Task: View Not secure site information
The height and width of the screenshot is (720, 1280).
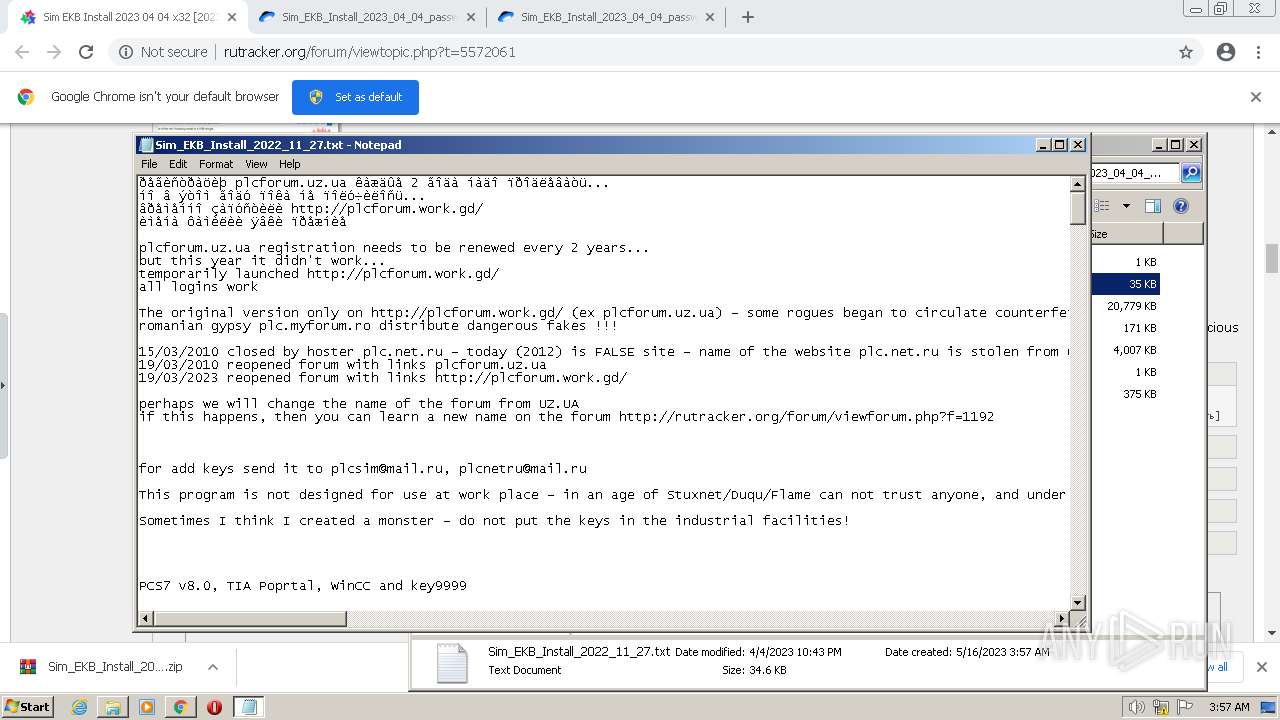Action: (x=163, y=52)
